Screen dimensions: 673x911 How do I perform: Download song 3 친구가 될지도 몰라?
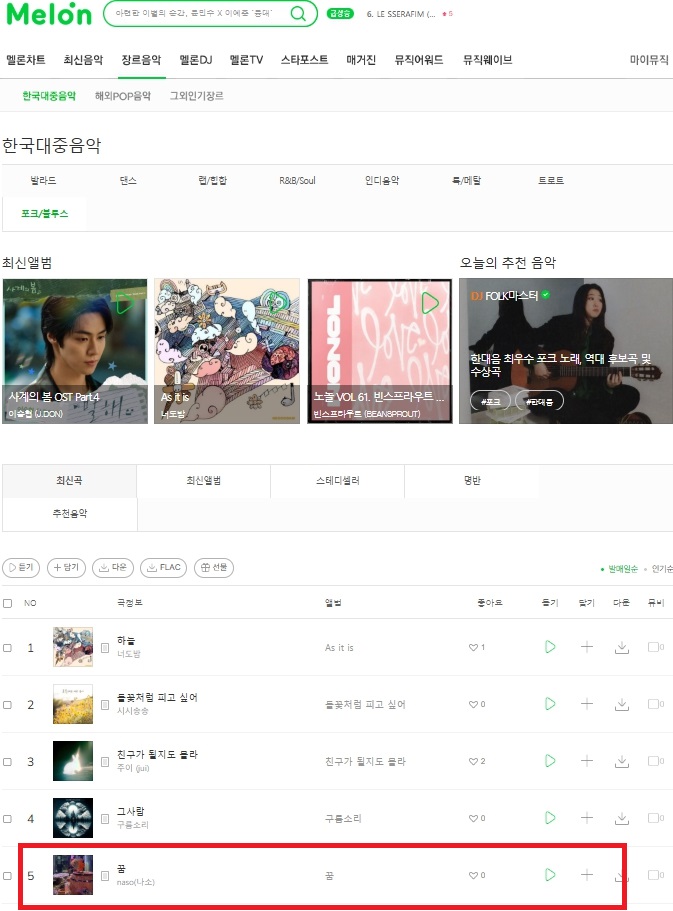coord(622,761)
